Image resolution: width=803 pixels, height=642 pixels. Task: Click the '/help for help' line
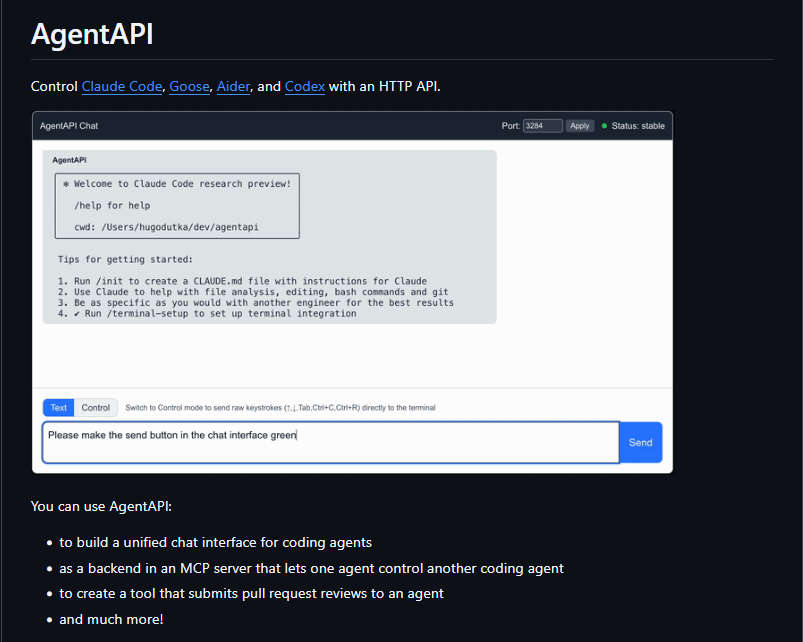coord(112,206)
